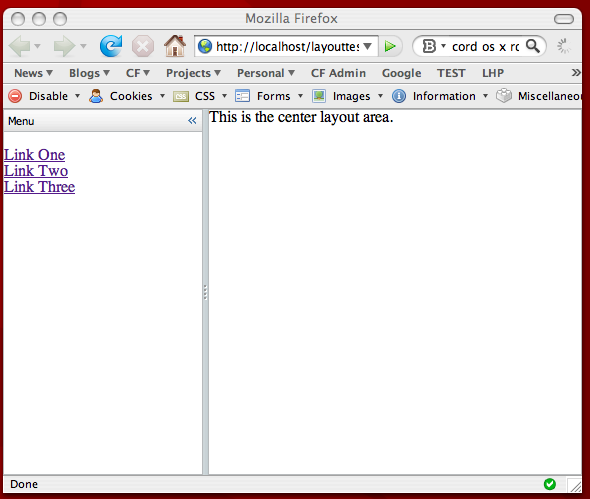Click the green Go arrow button

(390, 46)
